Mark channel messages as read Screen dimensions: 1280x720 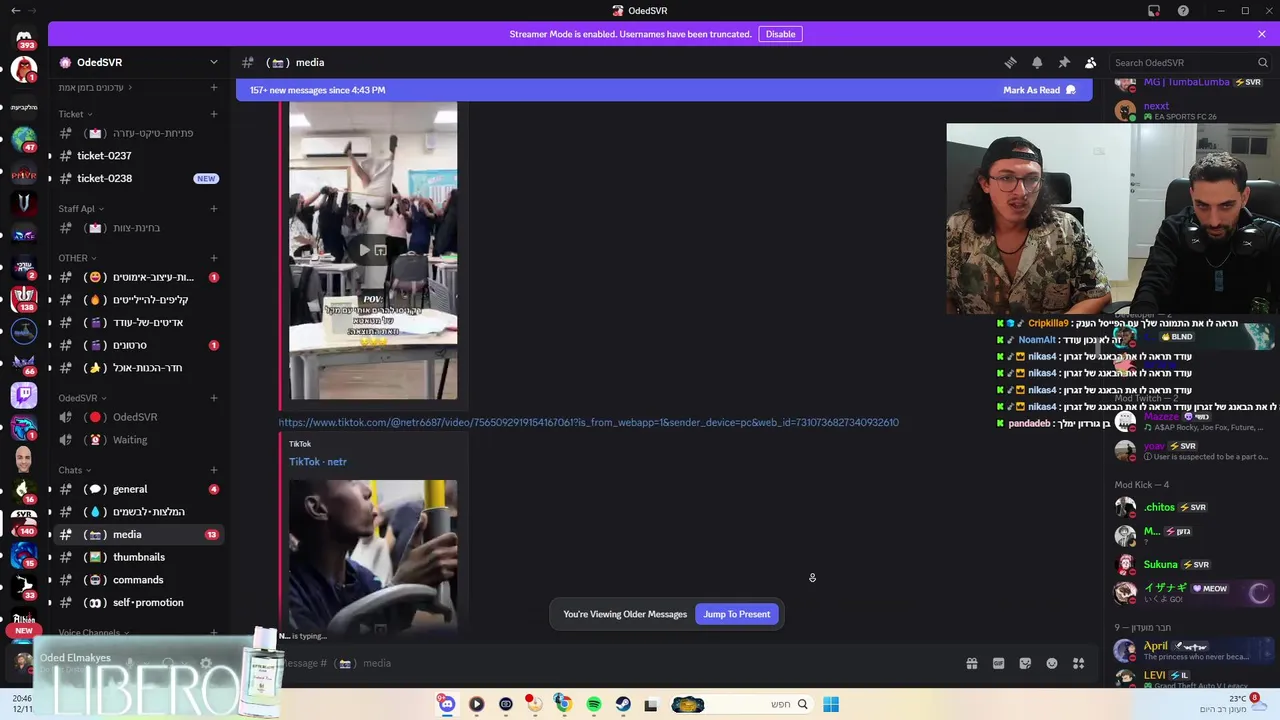(x=1039, y=90)
